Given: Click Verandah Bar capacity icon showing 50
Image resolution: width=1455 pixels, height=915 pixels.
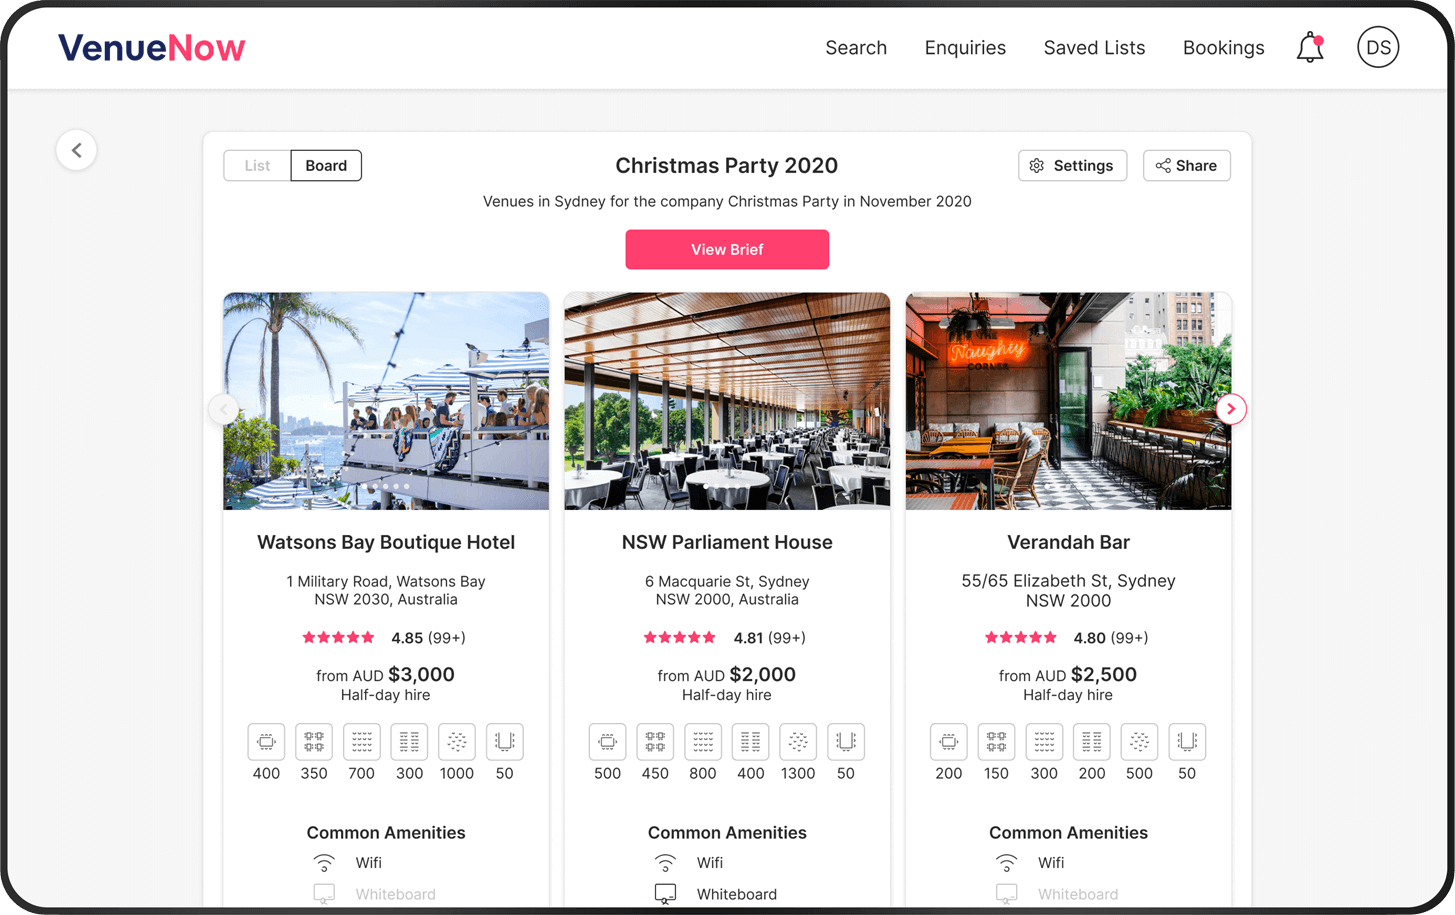Looking at the screenshot, I should pos(1187,742).
